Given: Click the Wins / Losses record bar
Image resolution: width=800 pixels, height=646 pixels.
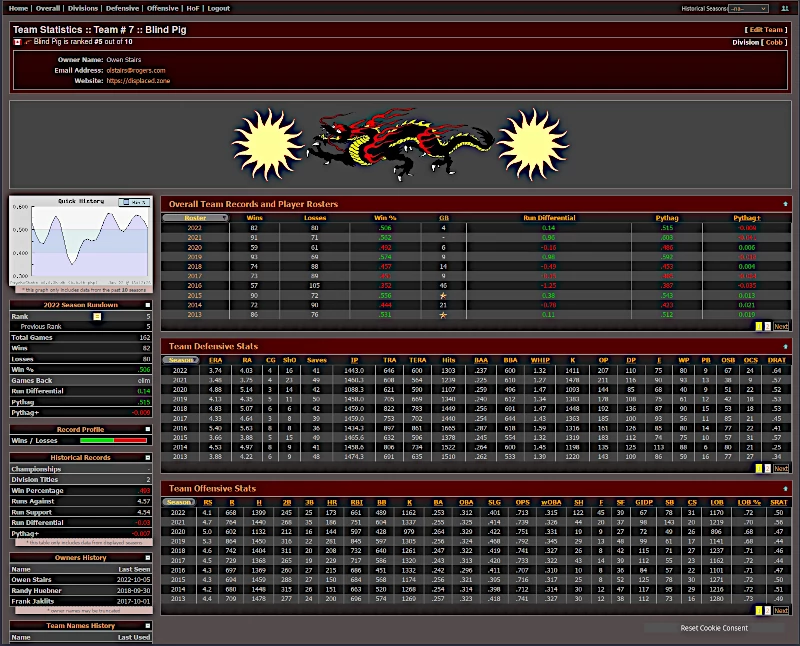Looking at the screenshot, I should (113, 439).
